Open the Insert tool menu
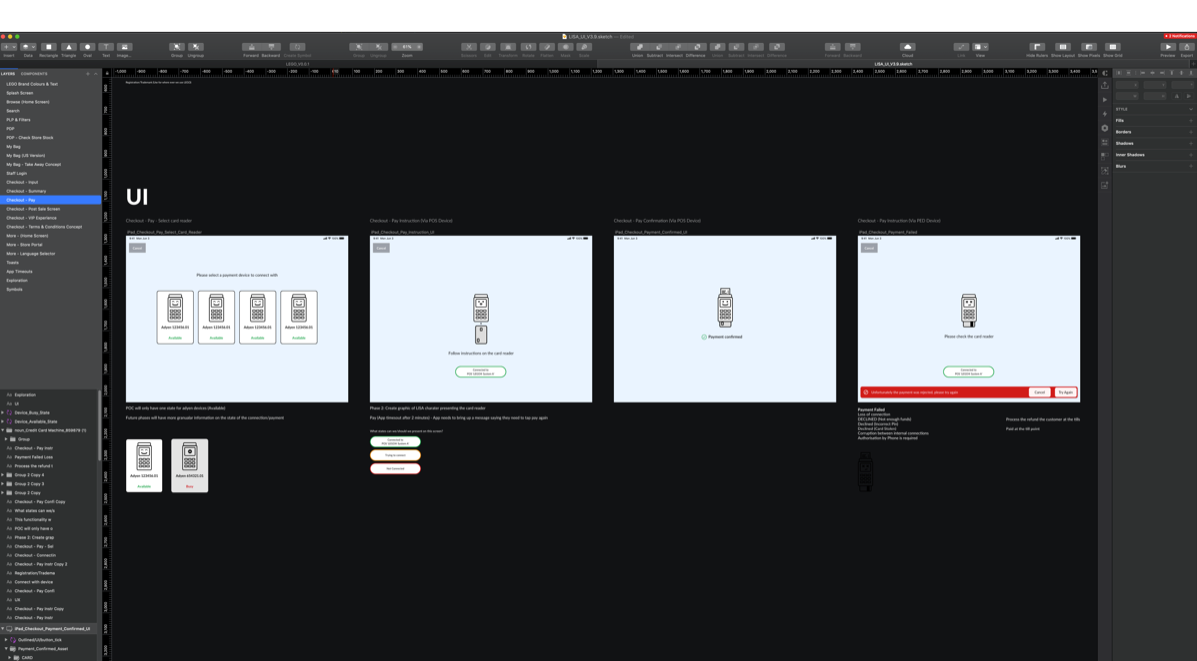Viewport: 1197px width, 661px height. 9,47
